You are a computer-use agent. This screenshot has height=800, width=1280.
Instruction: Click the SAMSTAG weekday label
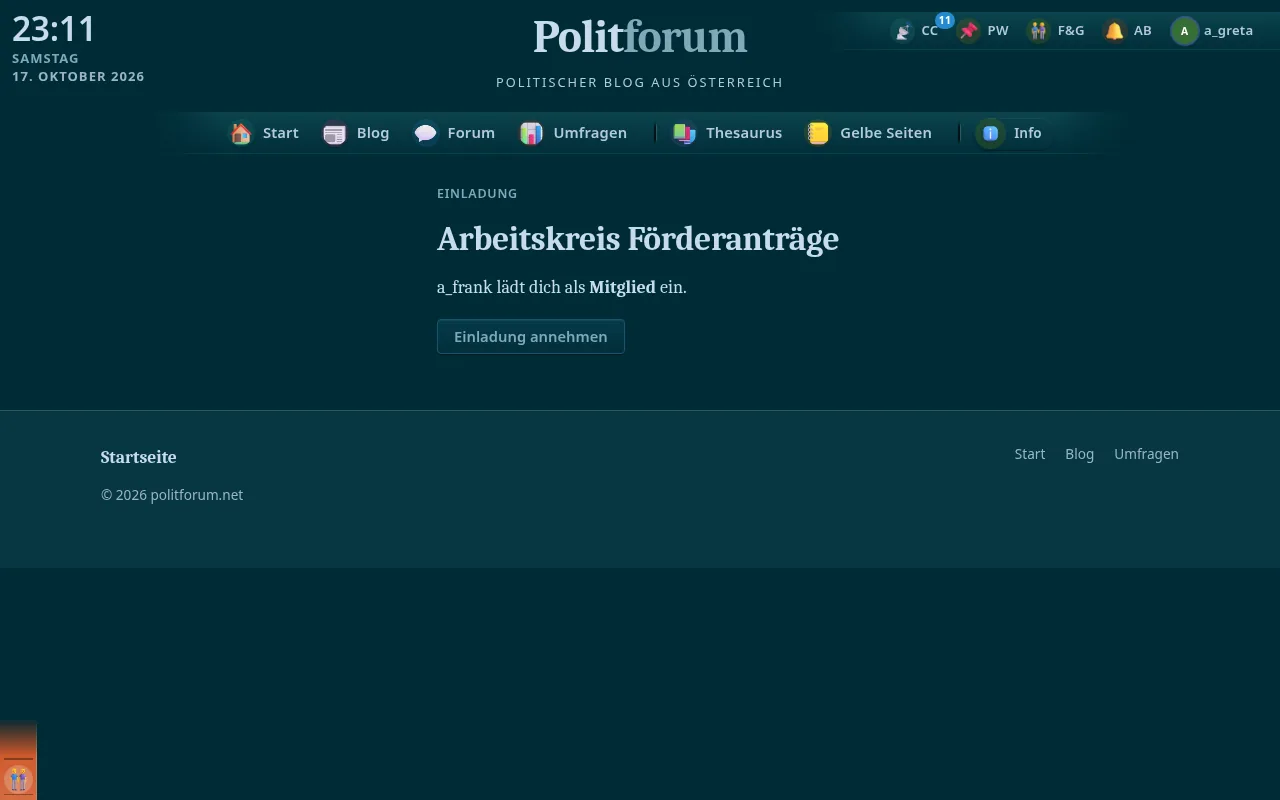[45, 58]
